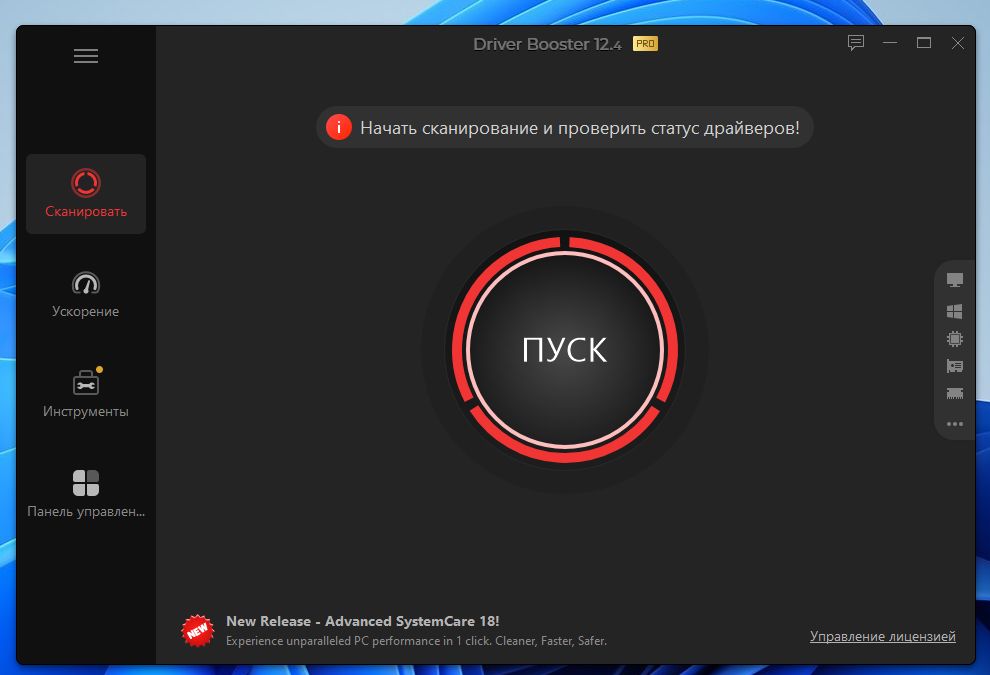Click the Driver Booster 12.4 title text
Image resolution: width=990 pixels, height=675 pixels.
coord(547,44)
